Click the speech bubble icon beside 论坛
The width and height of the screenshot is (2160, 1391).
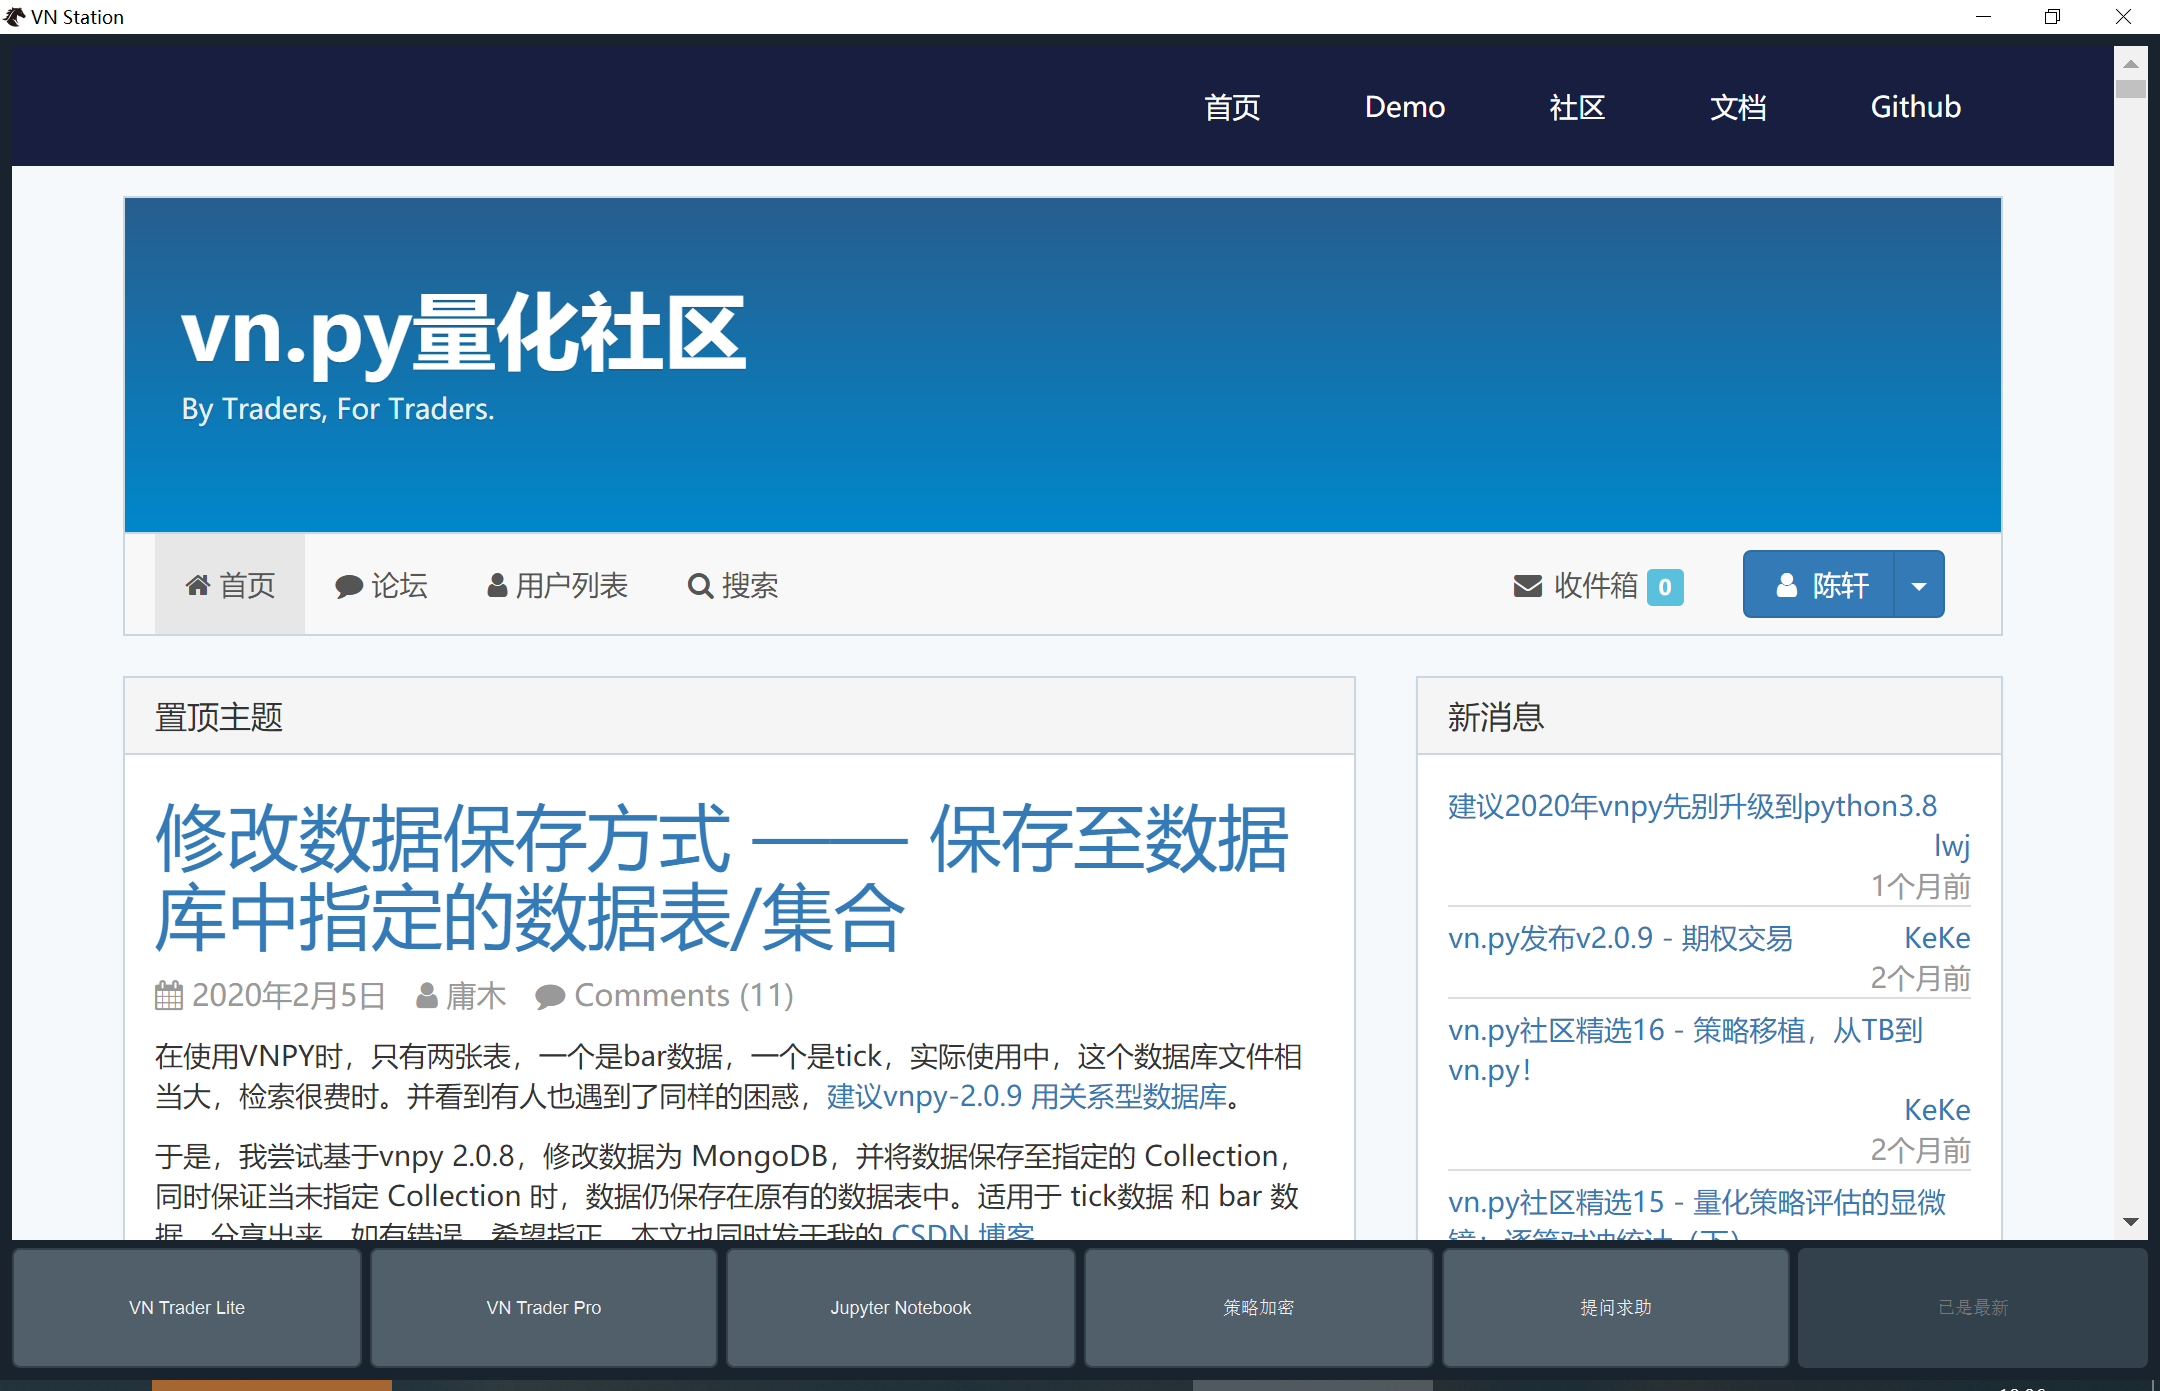coord(348,586)
